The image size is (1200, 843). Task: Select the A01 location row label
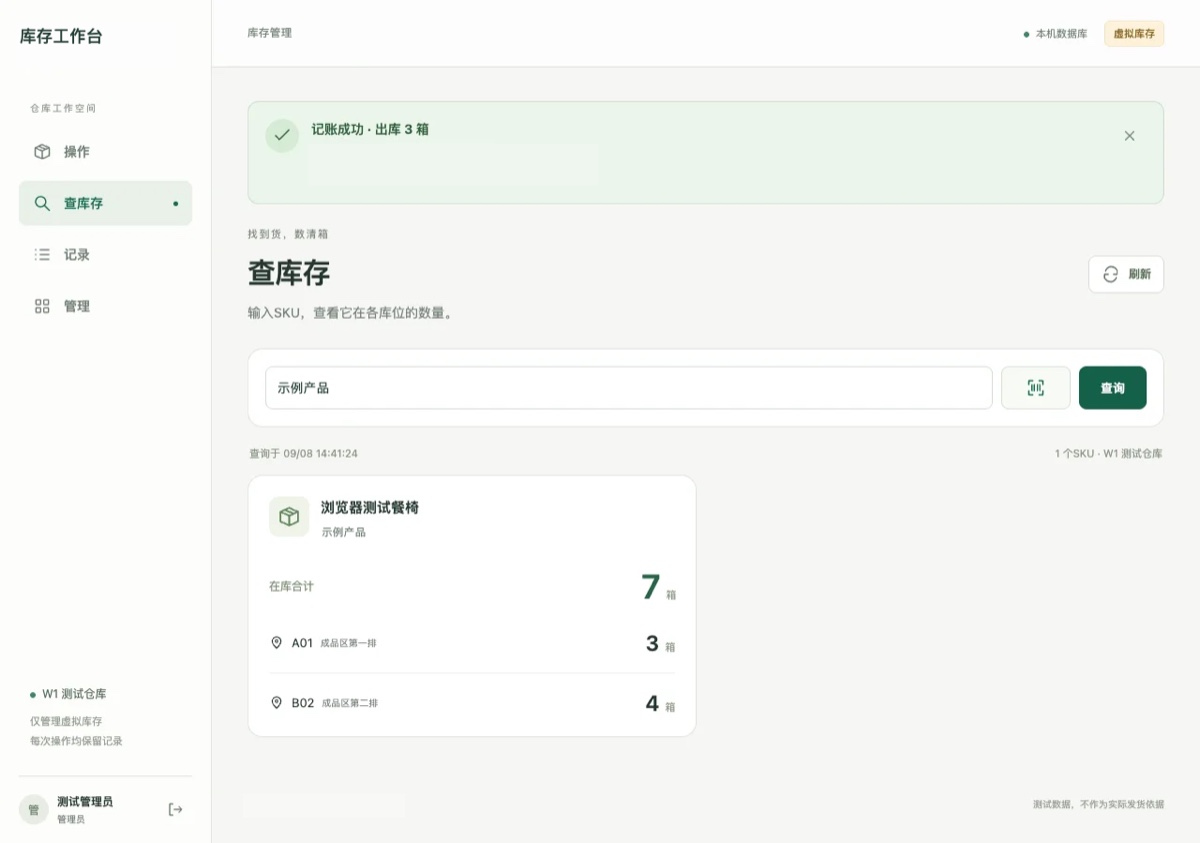(302, 643)
